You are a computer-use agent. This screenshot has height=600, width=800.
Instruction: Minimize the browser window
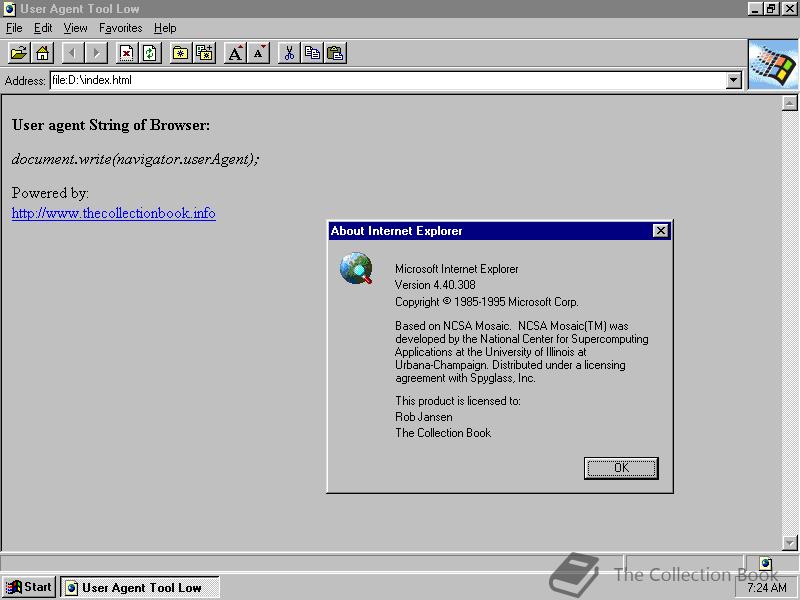point(755,9)
